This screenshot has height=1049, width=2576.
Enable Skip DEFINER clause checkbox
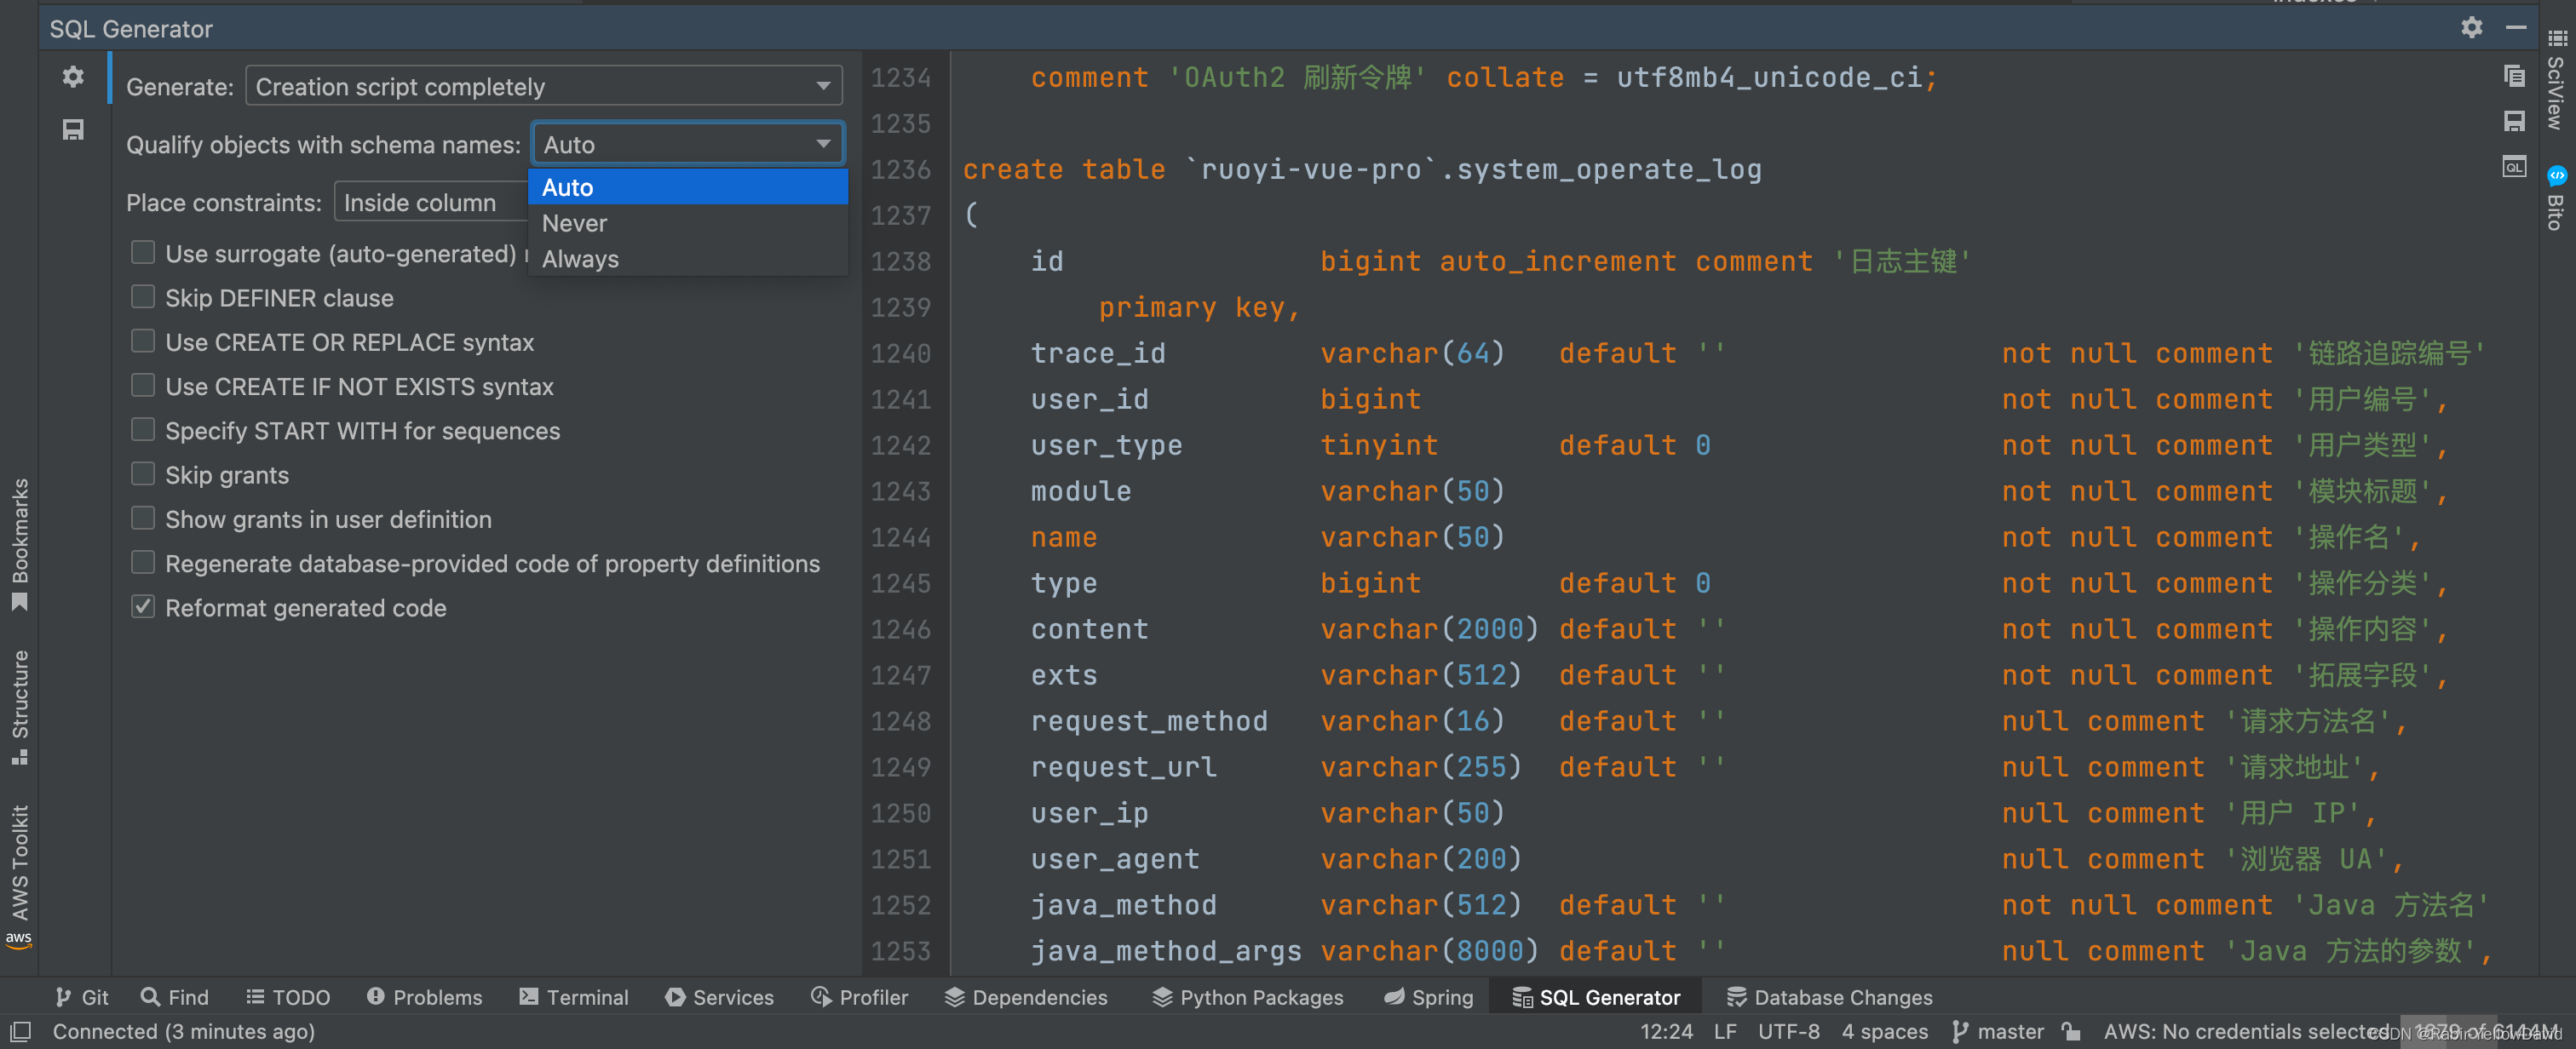(x=143, y=297)
